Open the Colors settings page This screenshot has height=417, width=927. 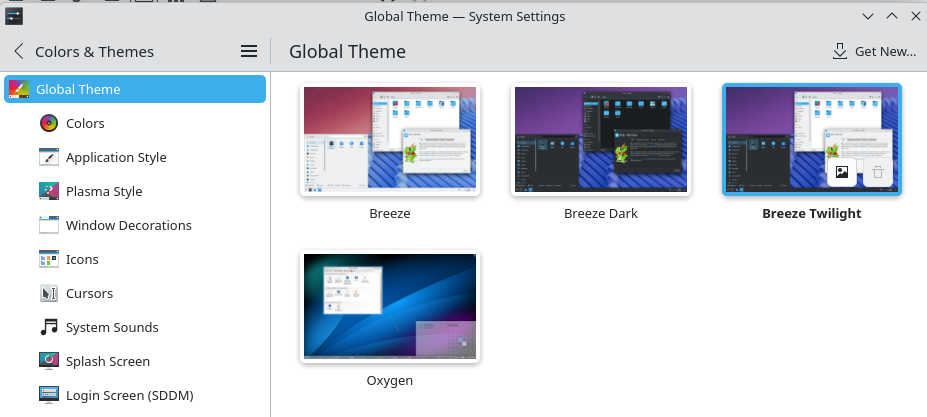(135, 123)
